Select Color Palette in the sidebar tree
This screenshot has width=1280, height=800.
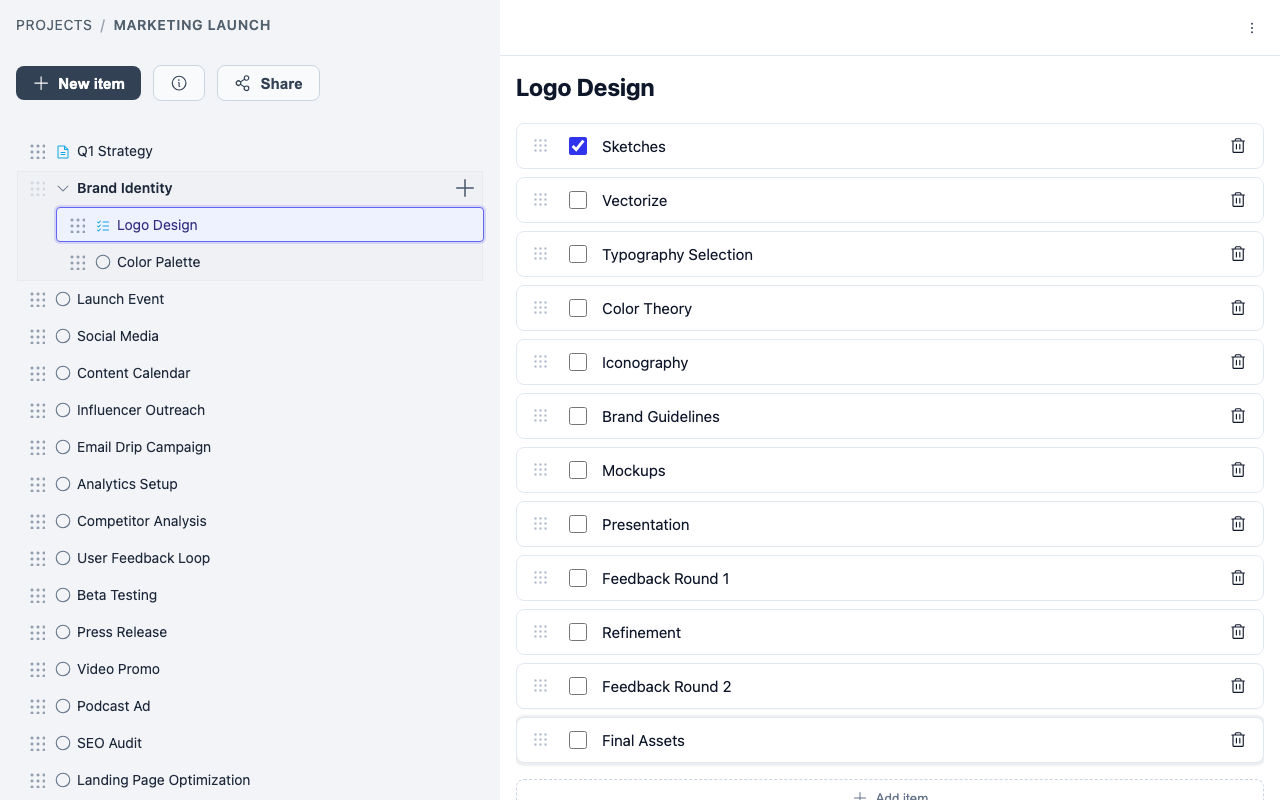coord(158,262)
